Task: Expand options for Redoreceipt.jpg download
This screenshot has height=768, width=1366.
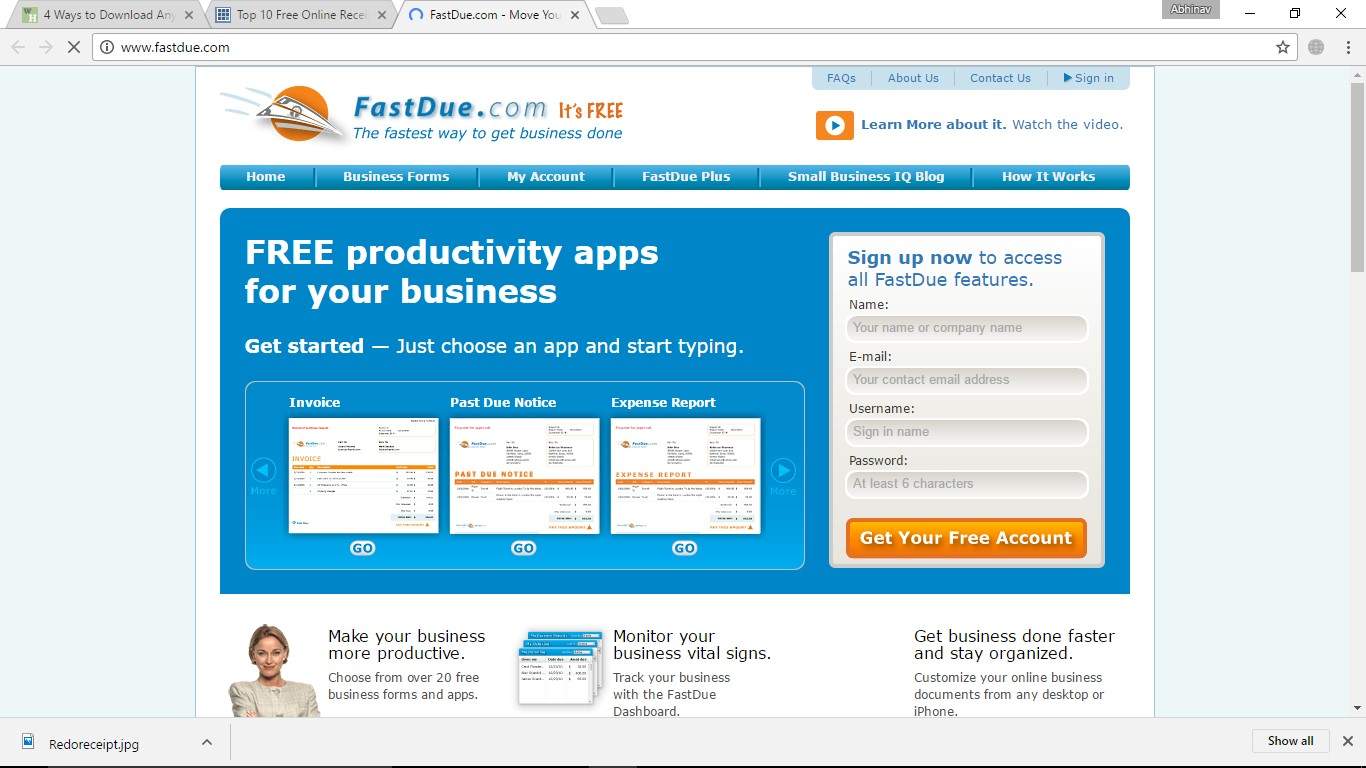Action: click(207, 742)
